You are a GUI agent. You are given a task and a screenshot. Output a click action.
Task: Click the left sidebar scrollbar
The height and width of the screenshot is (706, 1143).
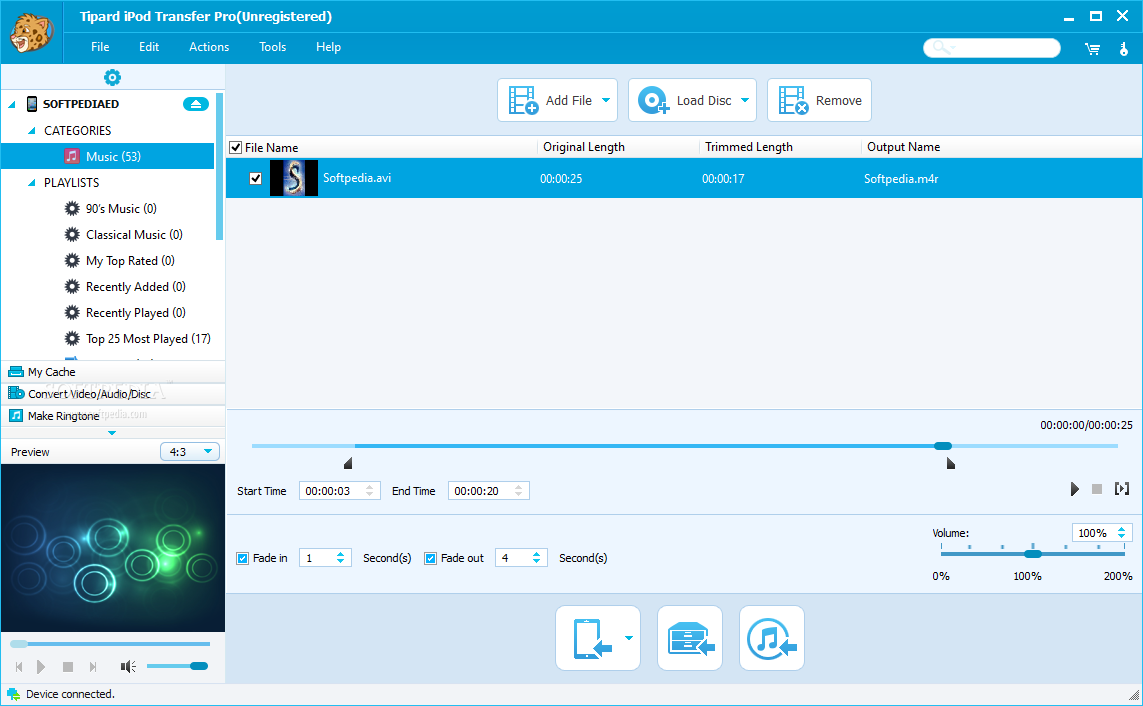click(219, 166)
